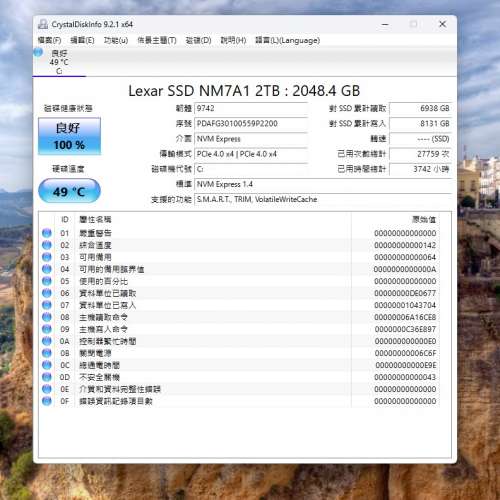Select raw value 000000000000A row
Screen dimensions: 500x500
405,269
